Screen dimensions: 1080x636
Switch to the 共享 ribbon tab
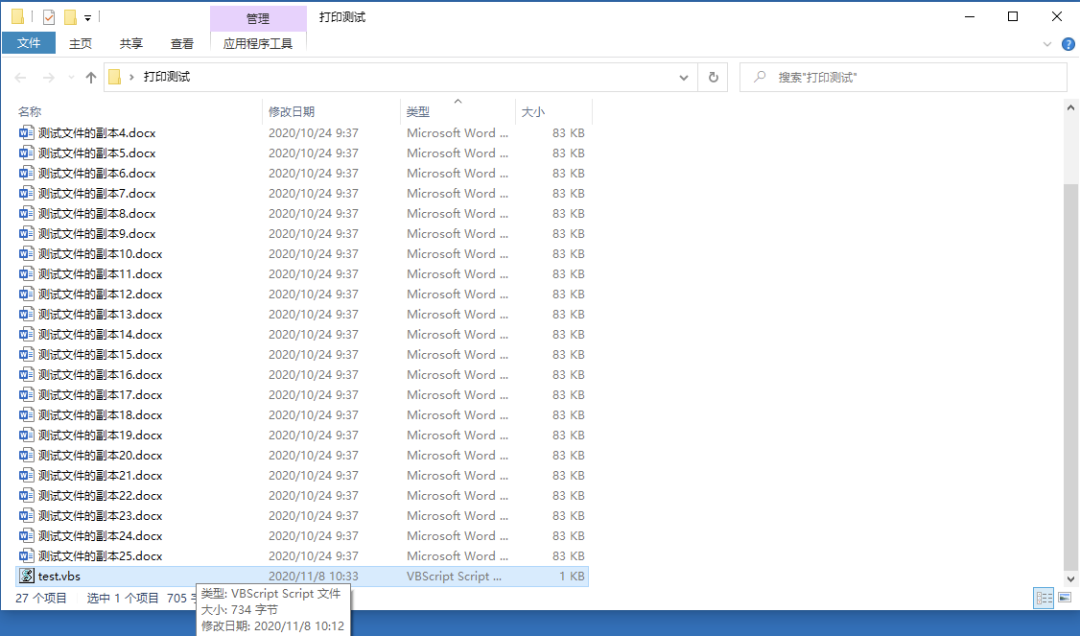point(131,43)
